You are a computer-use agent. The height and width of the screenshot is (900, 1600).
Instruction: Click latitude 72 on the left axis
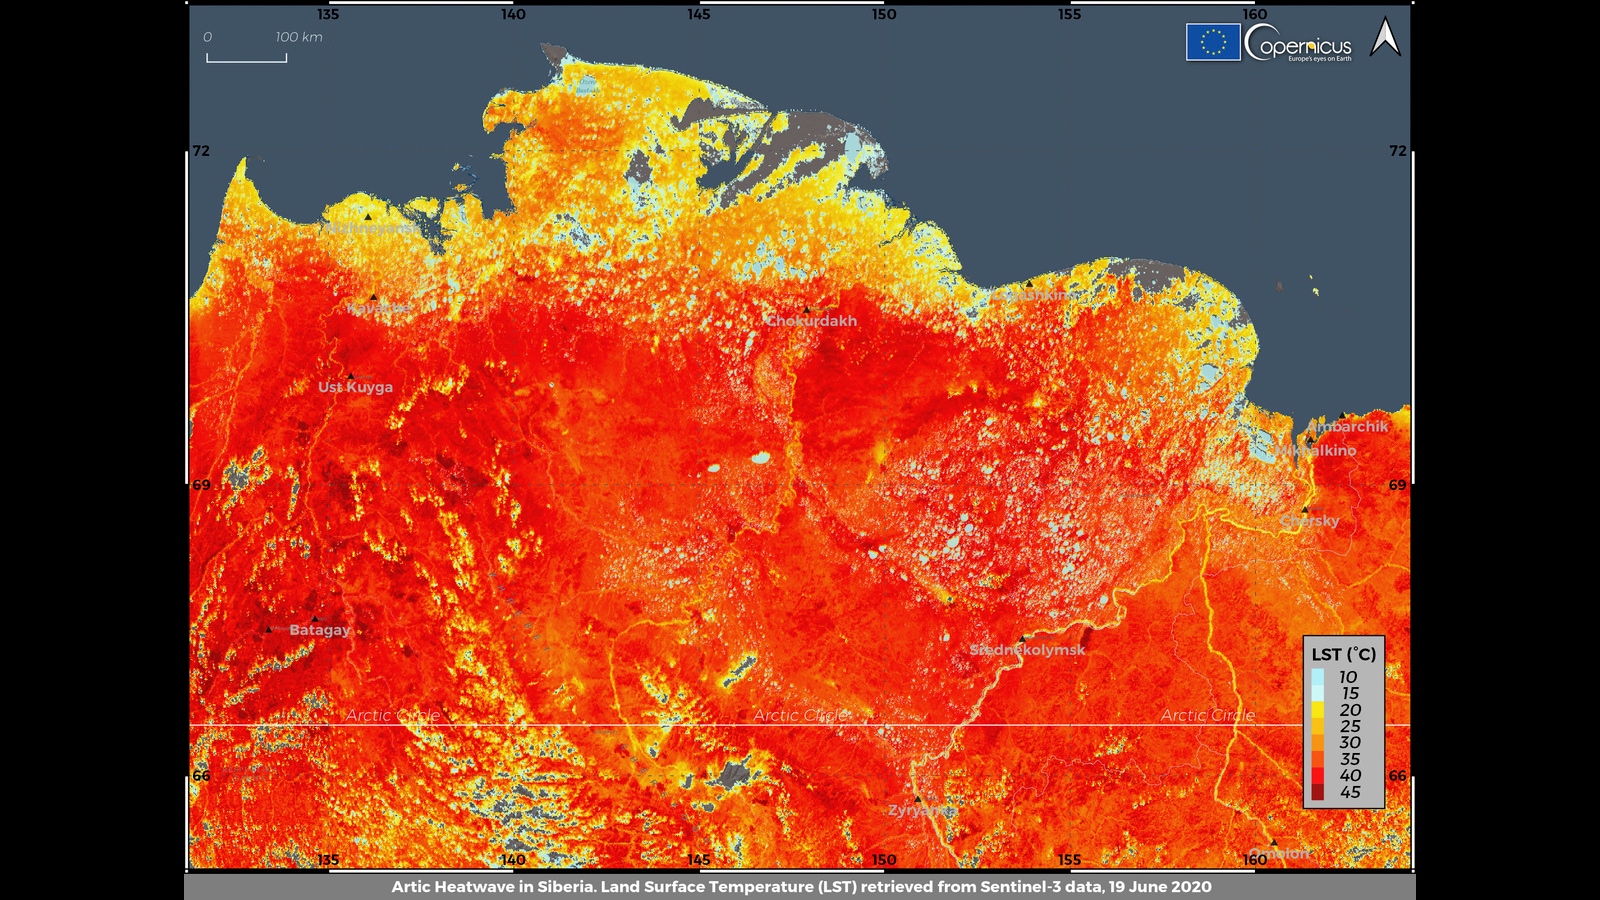click(201, 151)
